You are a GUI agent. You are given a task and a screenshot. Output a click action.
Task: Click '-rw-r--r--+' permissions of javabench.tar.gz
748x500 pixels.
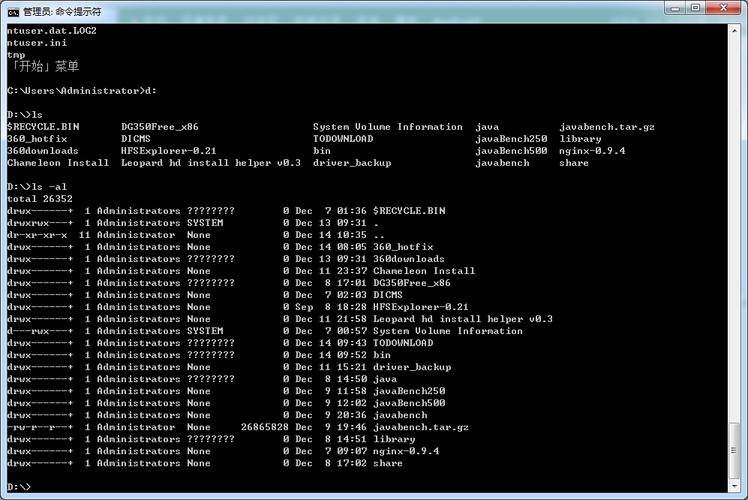(40, 427)
